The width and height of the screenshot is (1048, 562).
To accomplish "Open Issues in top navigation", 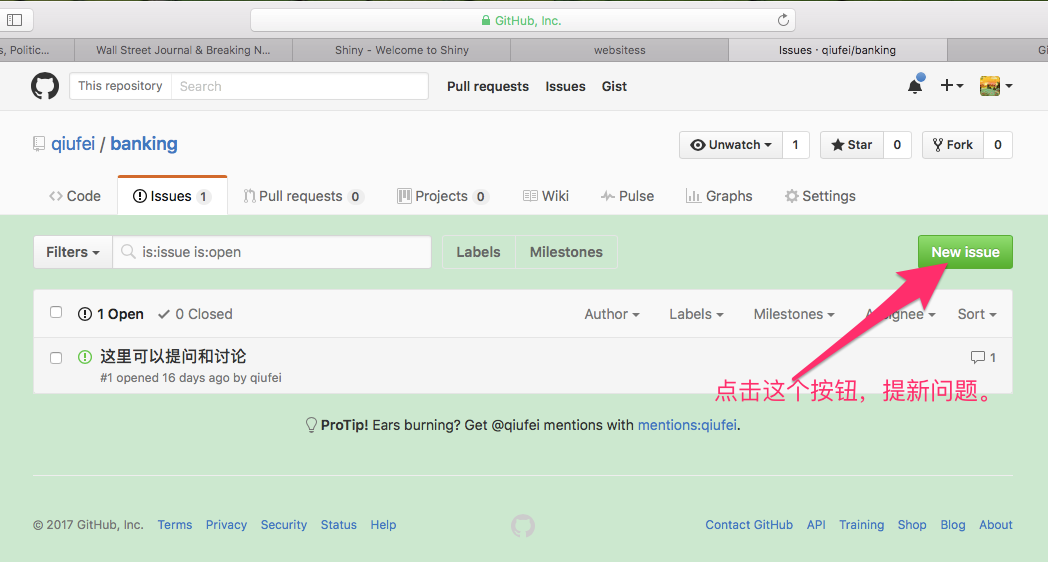I will pos(565,86).
